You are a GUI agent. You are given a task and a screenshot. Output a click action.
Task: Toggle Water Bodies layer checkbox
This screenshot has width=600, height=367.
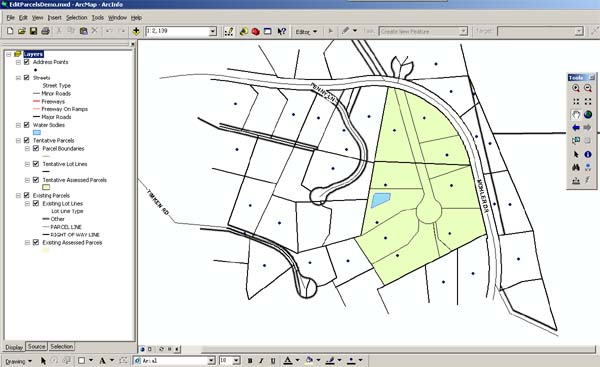click(27, 125)
